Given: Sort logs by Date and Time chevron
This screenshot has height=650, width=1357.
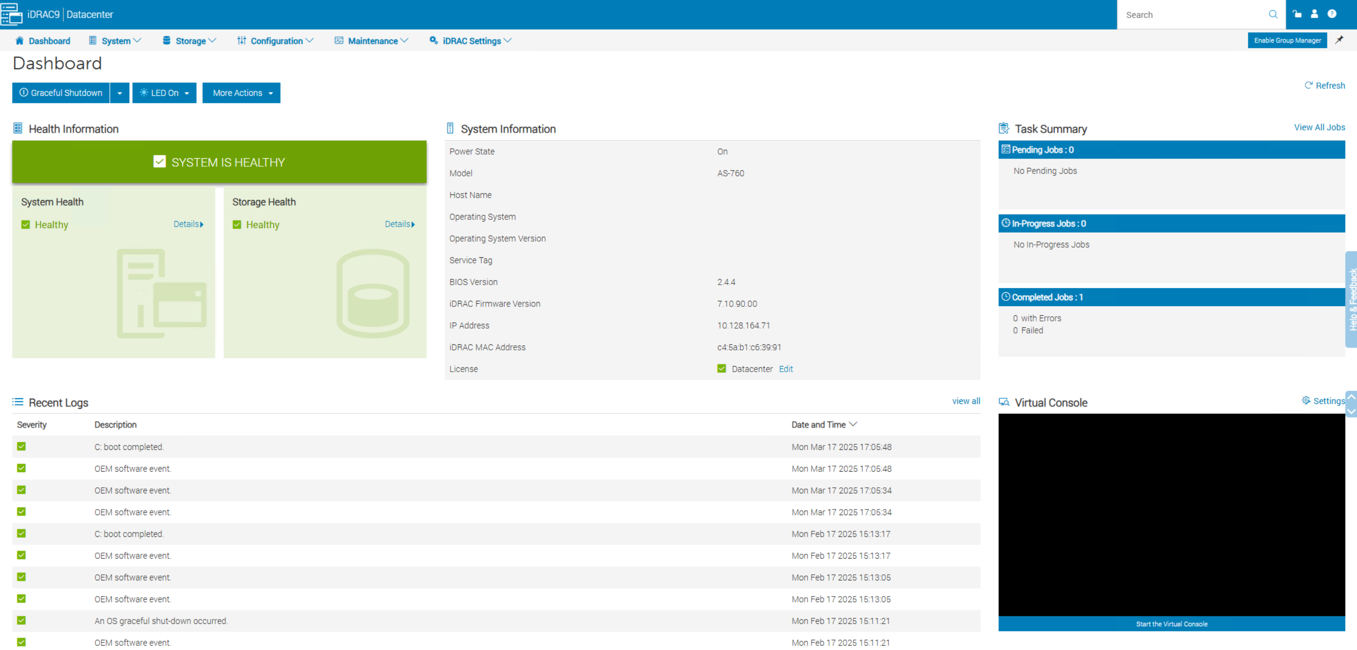Looking at the screenshot, I should pyautogui.click(x=853, y=425).
